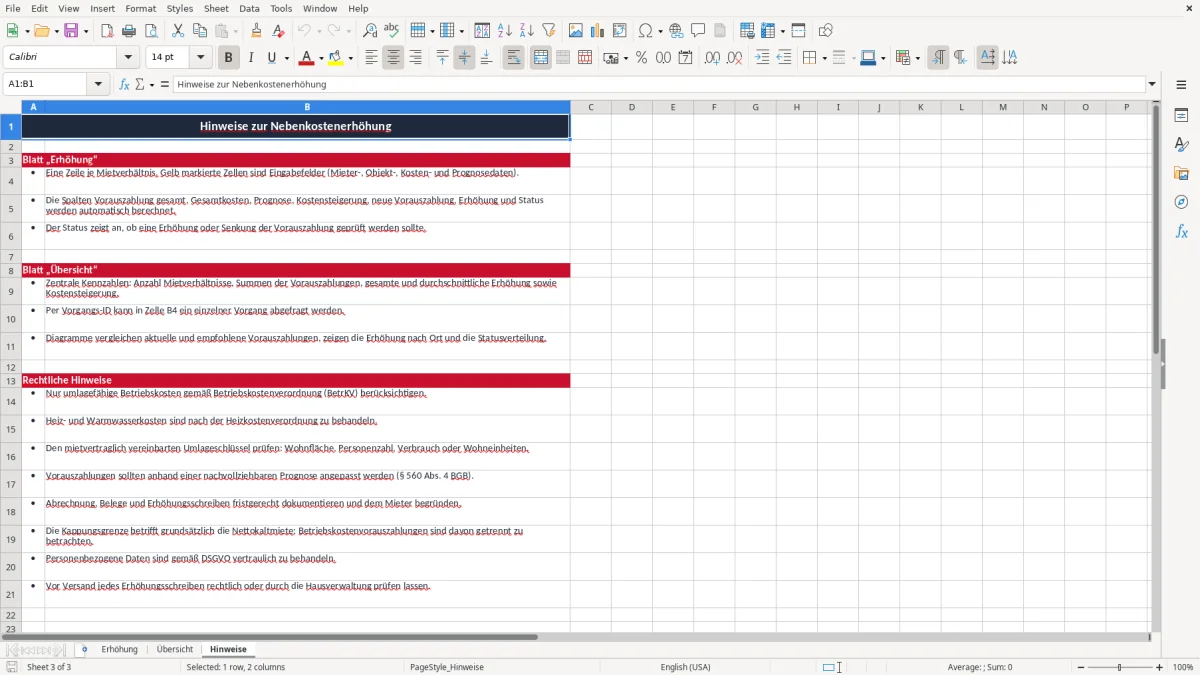Toggle Italic formatting
The height and width of the screenshot is (675, 1200).
(x=251, y=58)
